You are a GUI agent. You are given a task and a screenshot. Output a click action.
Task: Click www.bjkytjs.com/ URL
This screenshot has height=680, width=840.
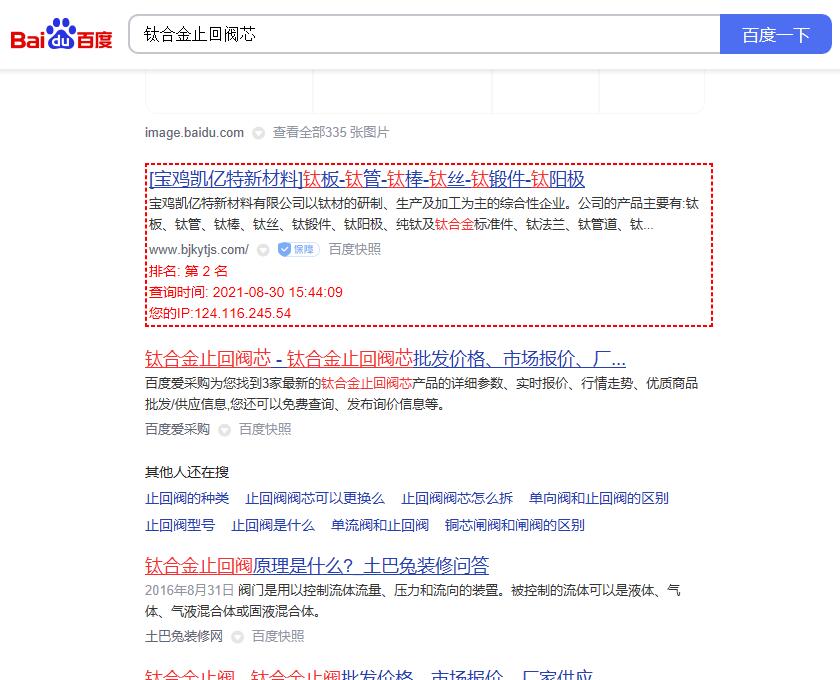(x=198, y=250)
